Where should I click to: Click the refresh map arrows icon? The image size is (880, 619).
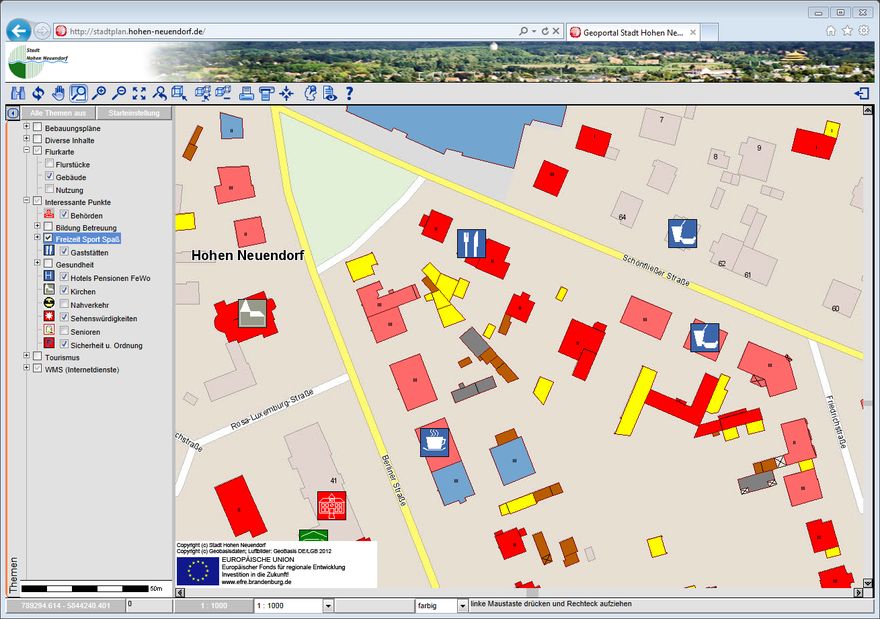click(38, 93)
